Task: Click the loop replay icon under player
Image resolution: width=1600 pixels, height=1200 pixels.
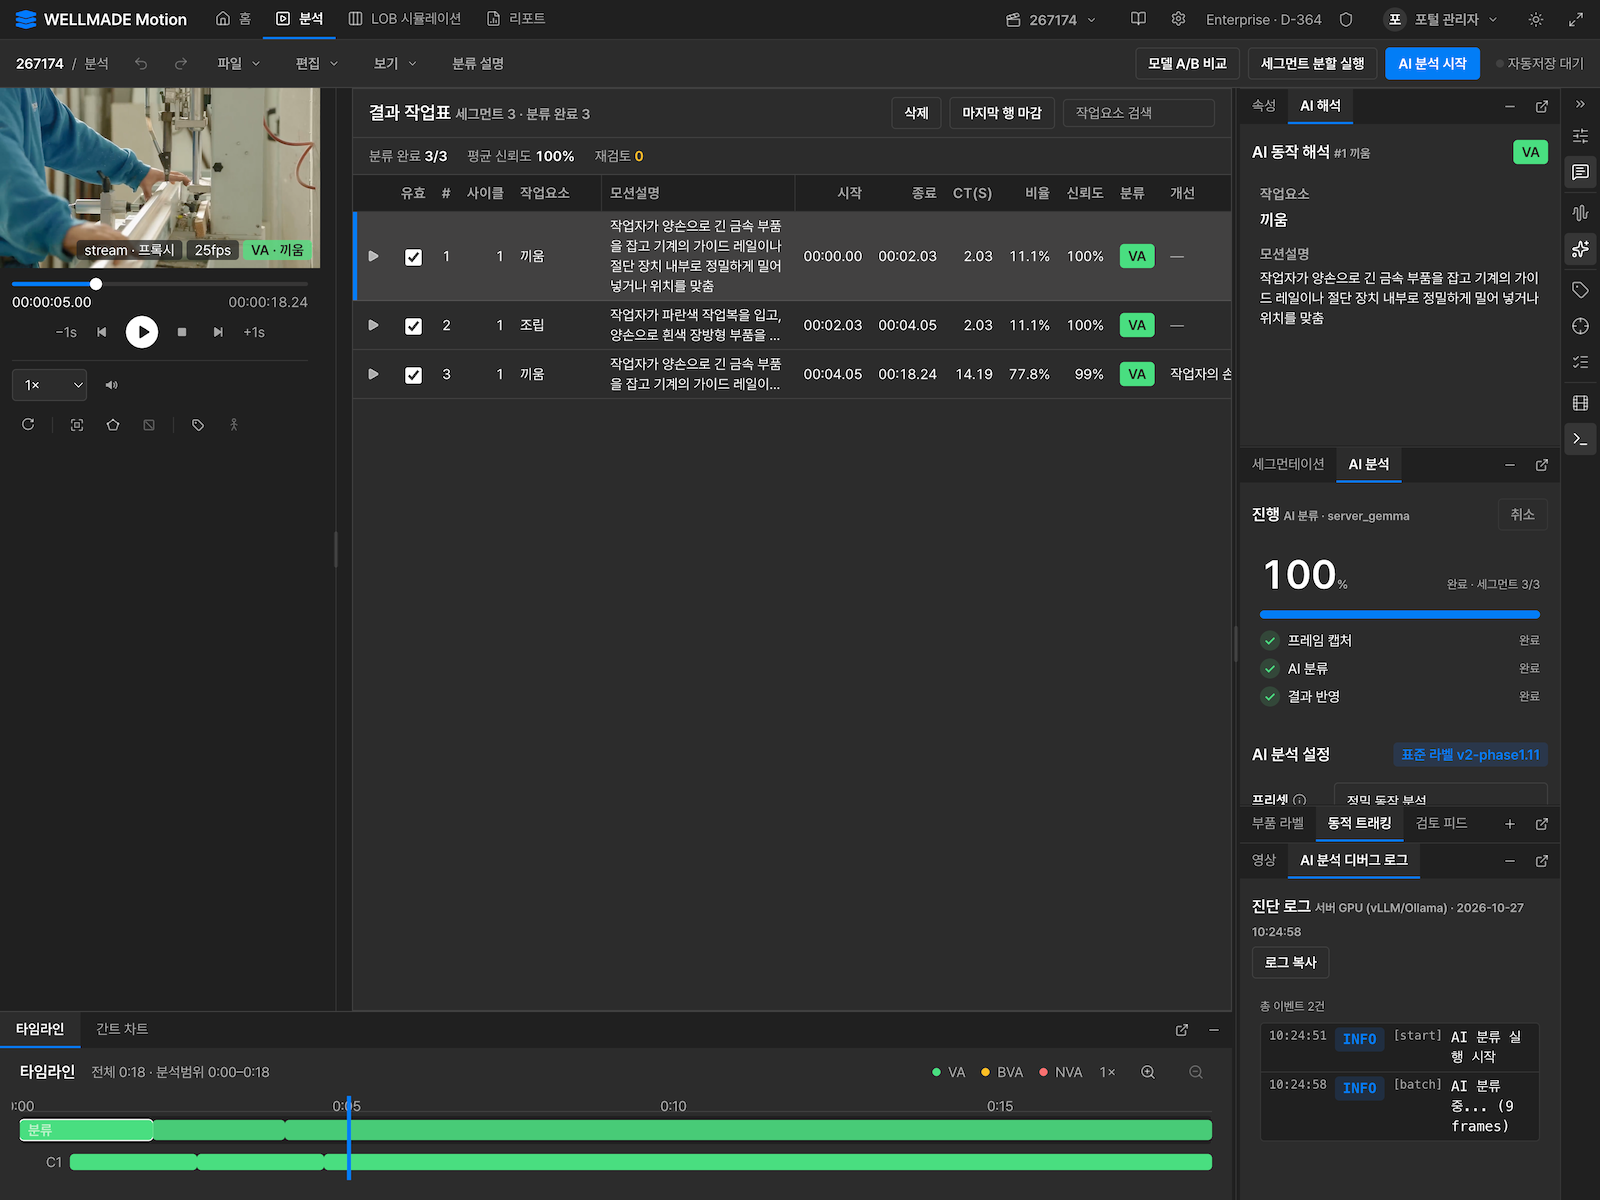Action: click(x=28, y=425)
